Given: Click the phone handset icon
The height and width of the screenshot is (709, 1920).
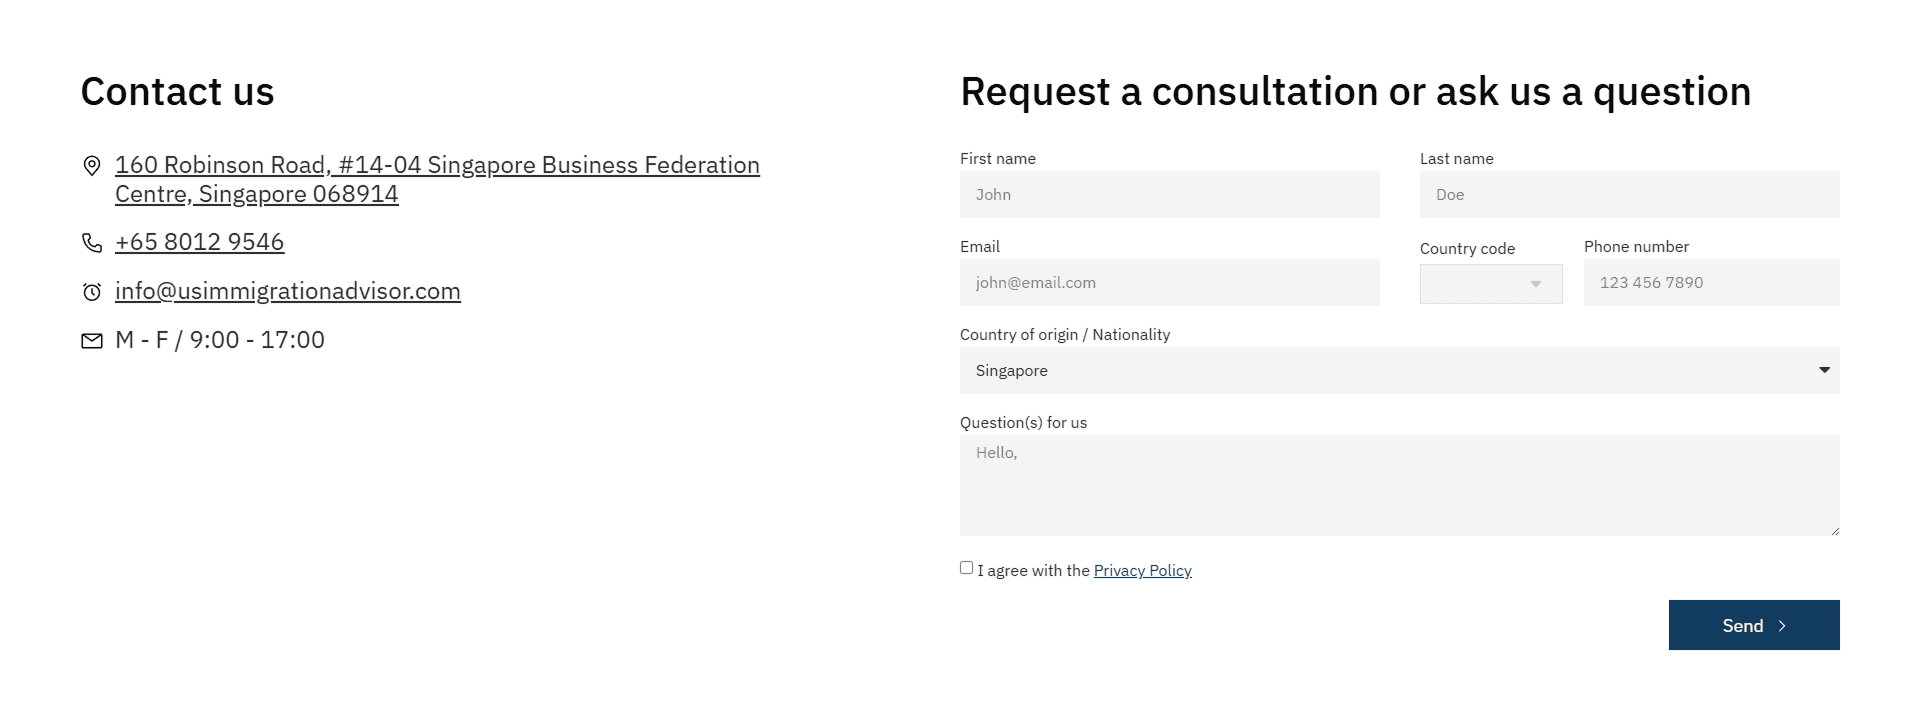Looking at the screenshot, I should pos(91,243).
